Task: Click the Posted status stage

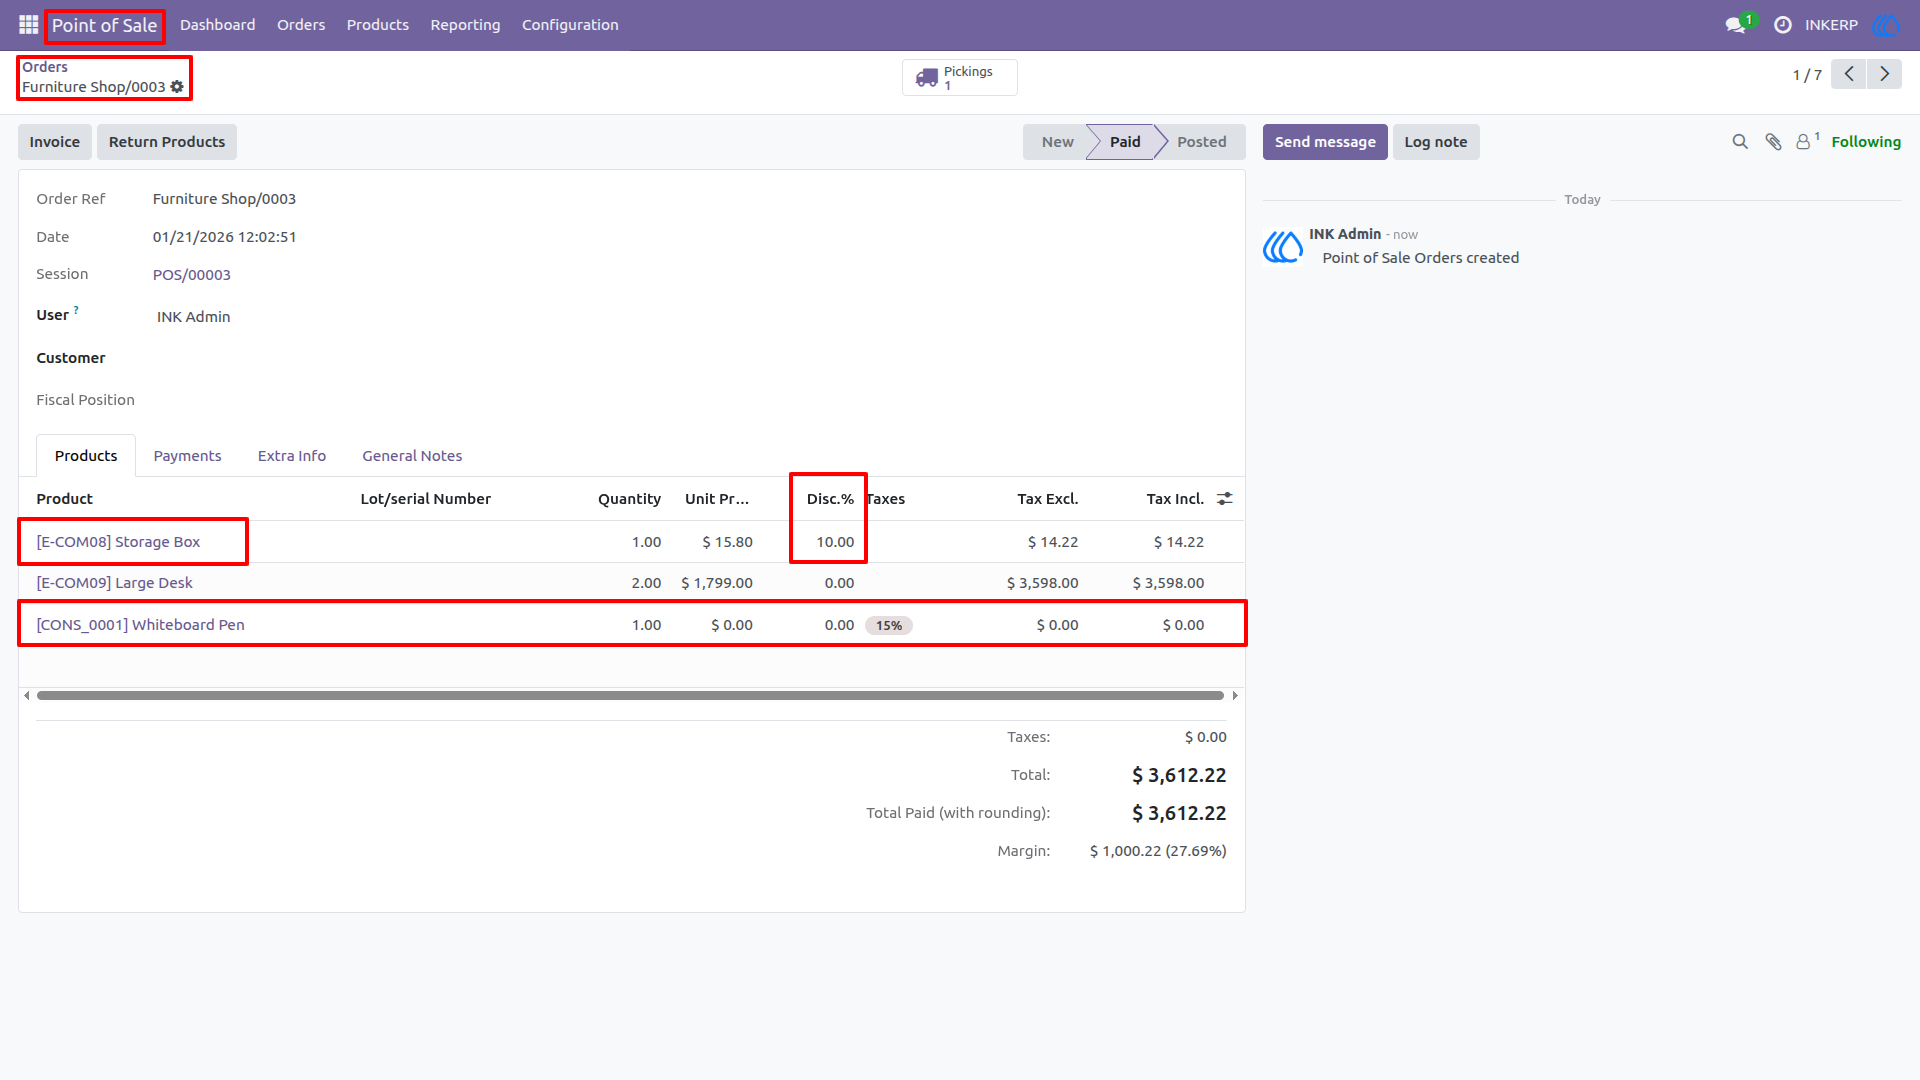Action: pos(1202,142)
